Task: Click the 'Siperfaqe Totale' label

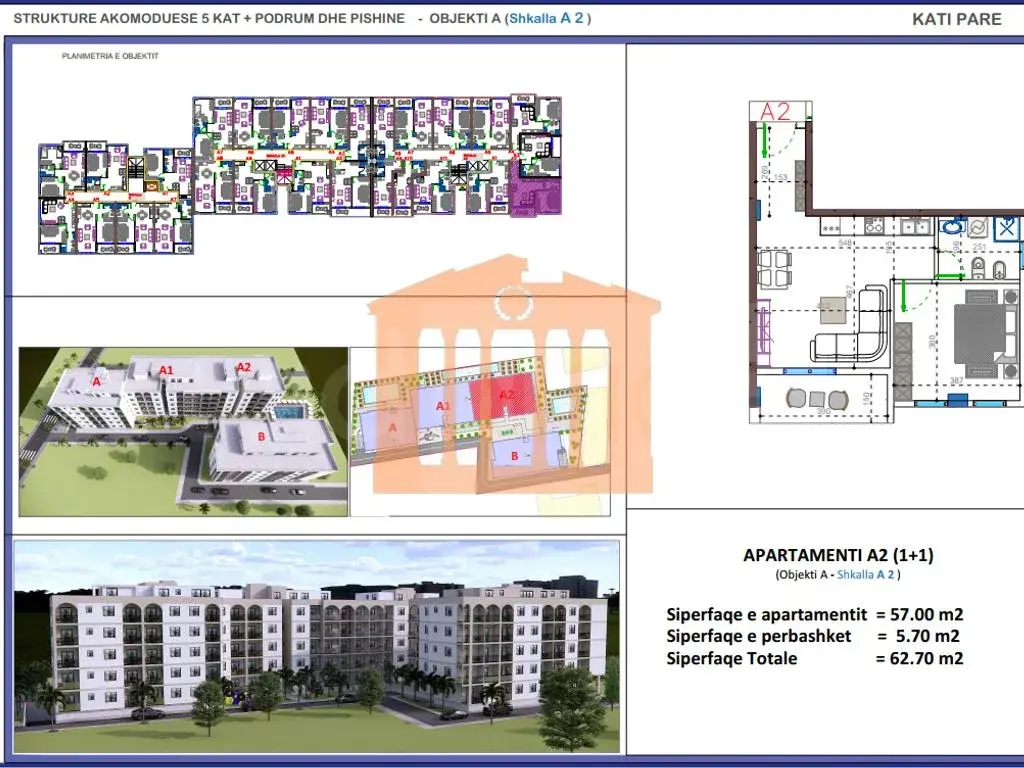Action: click(x=731, y=658)
